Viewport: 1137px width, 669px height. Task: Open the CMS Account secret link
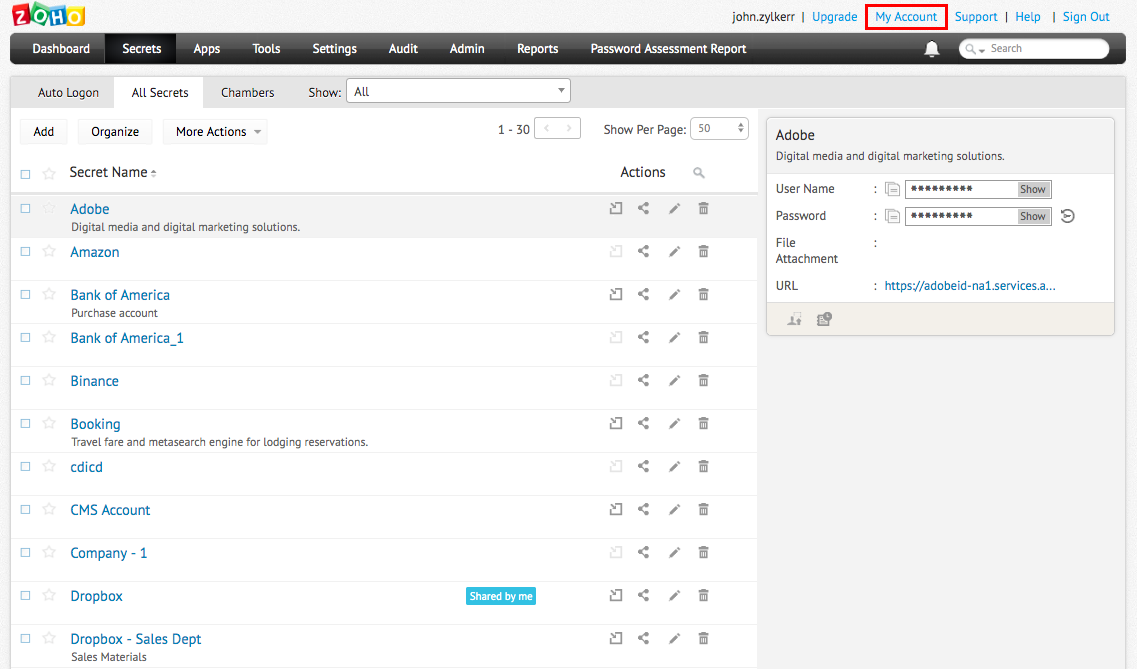click(x=110, y=510)
